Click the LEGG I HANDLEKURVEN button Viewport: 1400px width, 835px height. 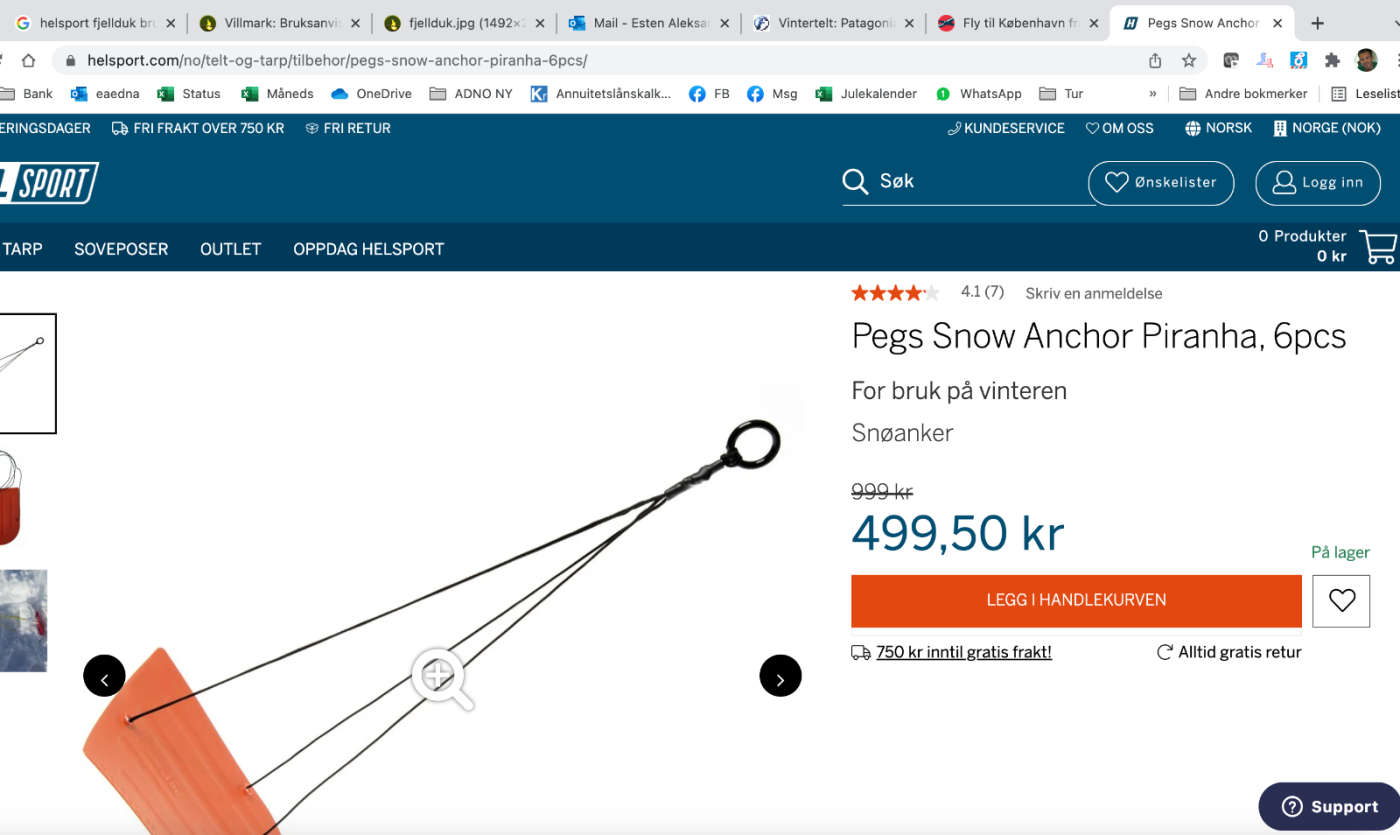click(1075, 600)
